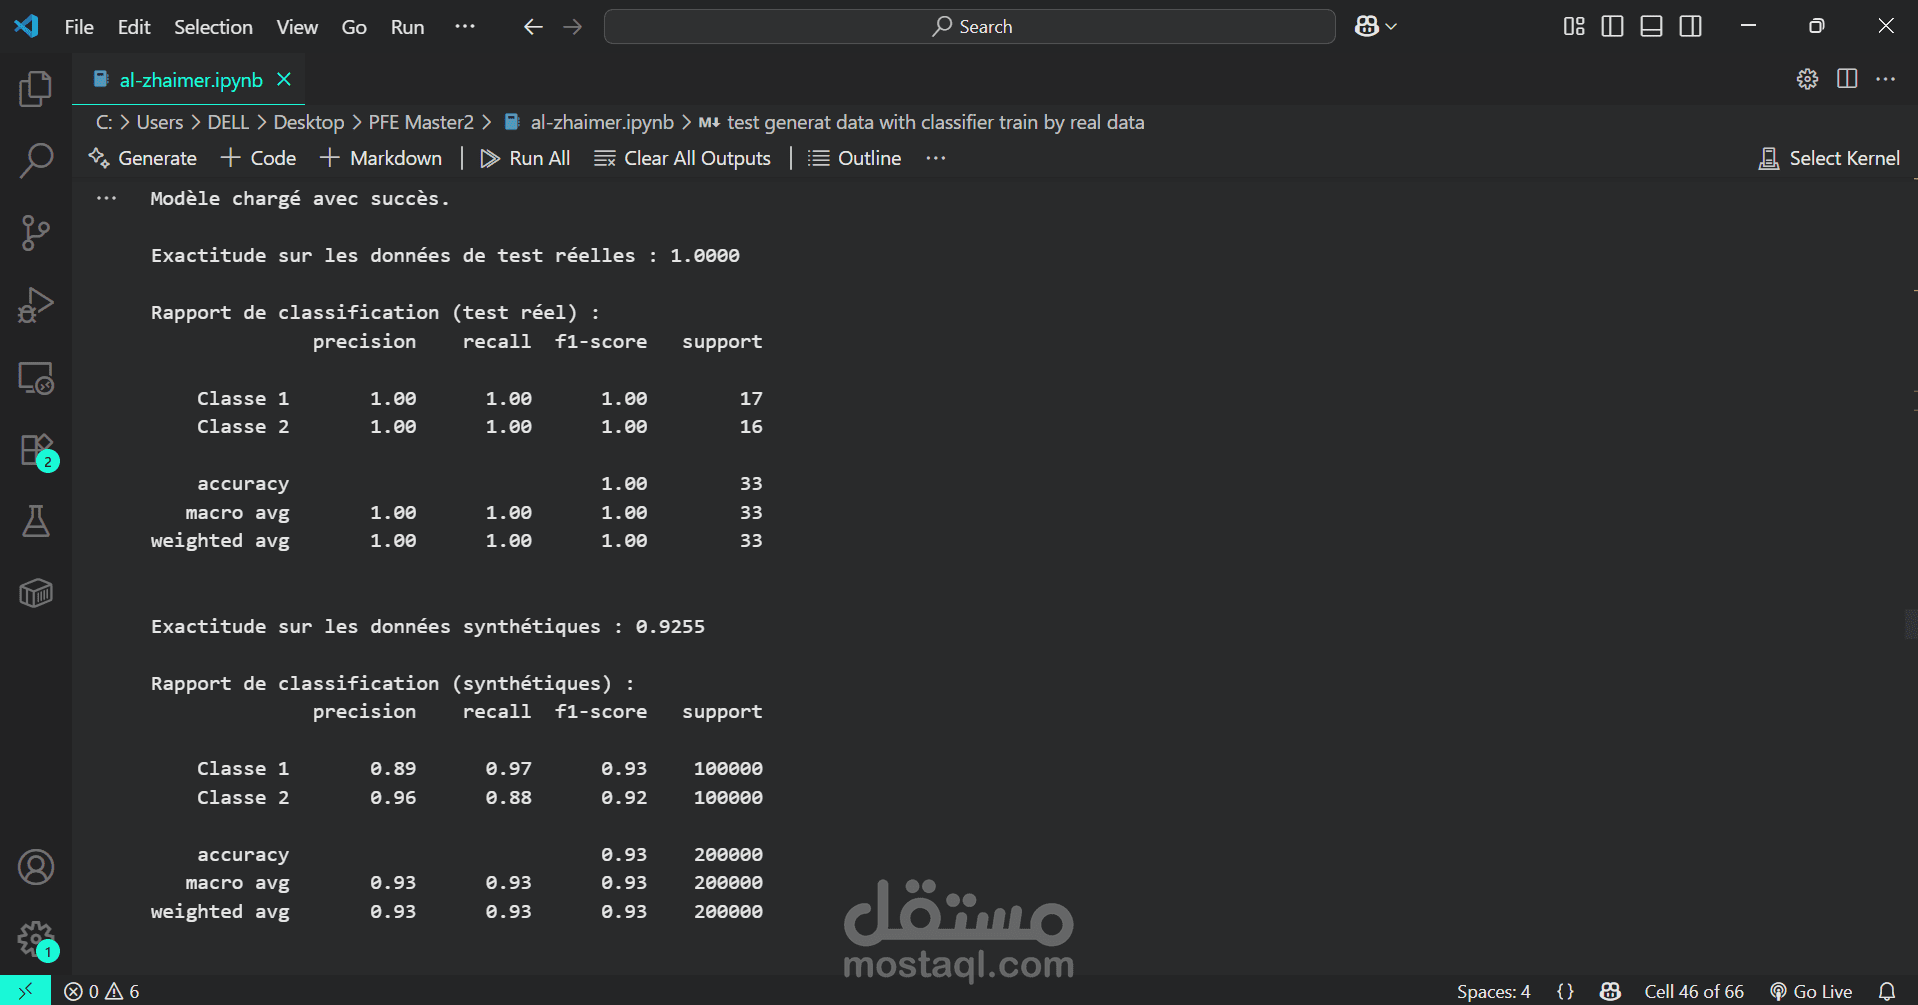Open the Source Control view
Image resolution: width=1918 pixels, height=1005 pixels.
(x=36, y=233)
